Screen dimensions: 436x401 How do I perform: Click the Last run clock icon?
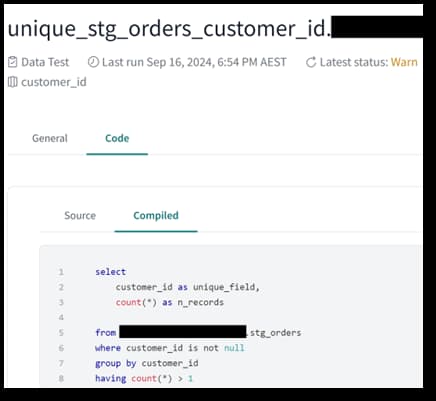(93, 62)
